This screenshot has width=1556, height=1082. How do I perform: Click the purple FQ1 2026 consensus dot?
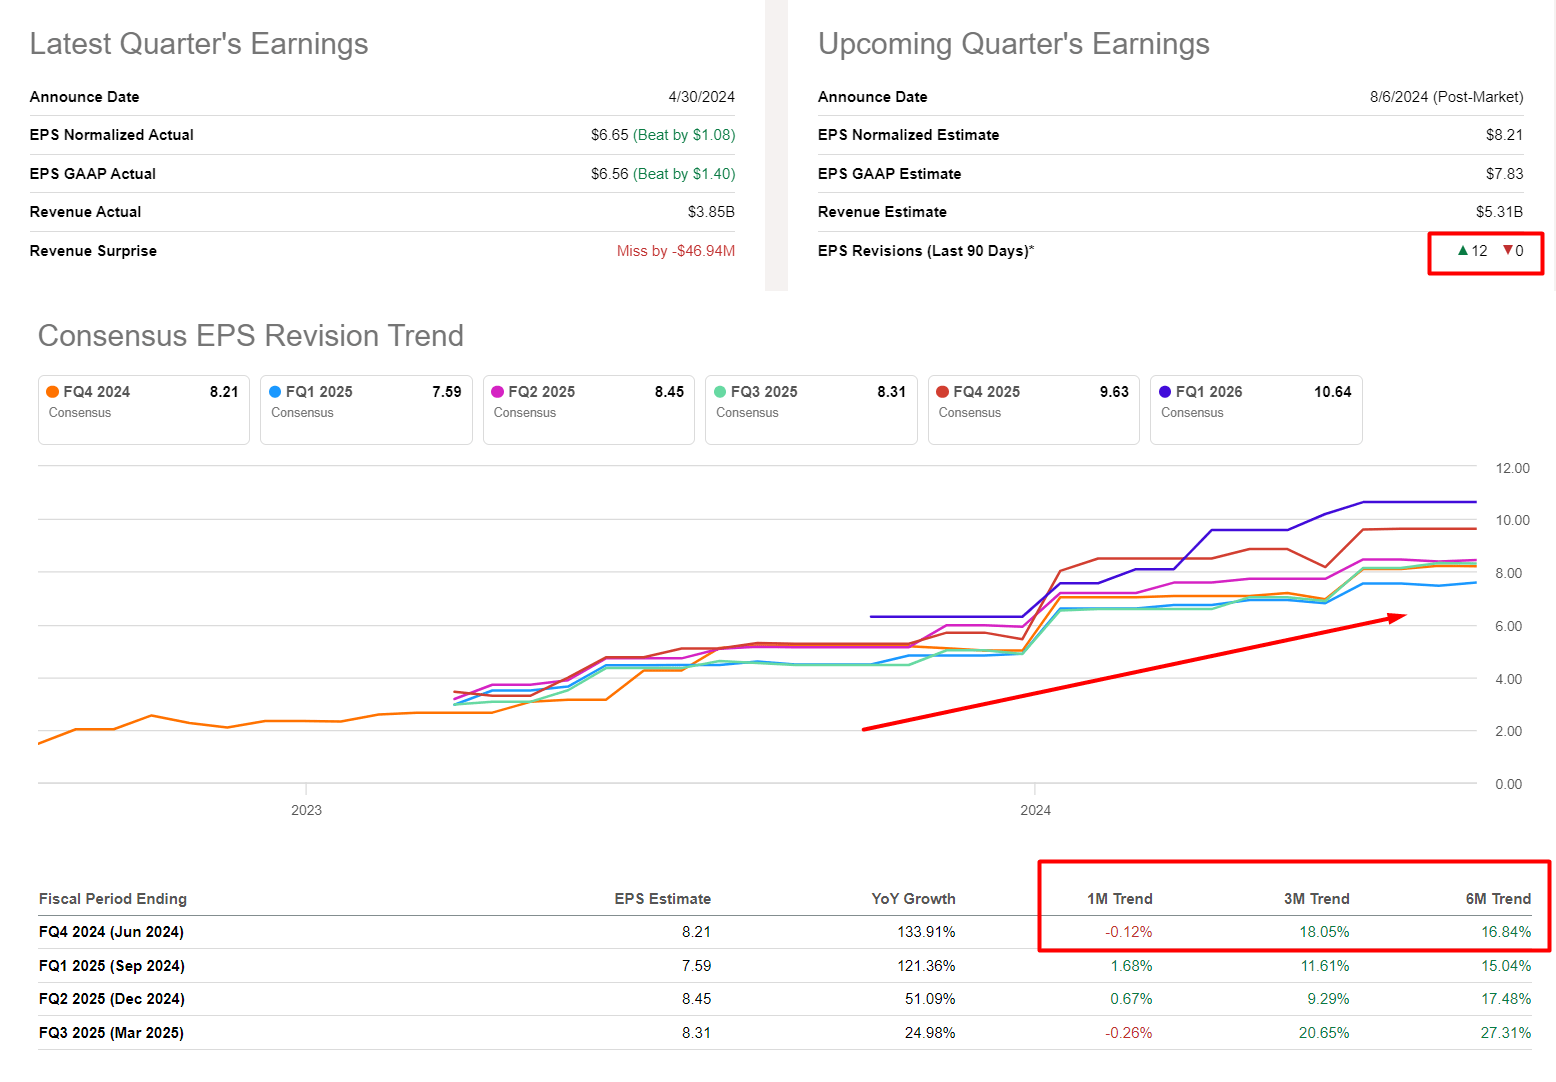pos(1164,392)
